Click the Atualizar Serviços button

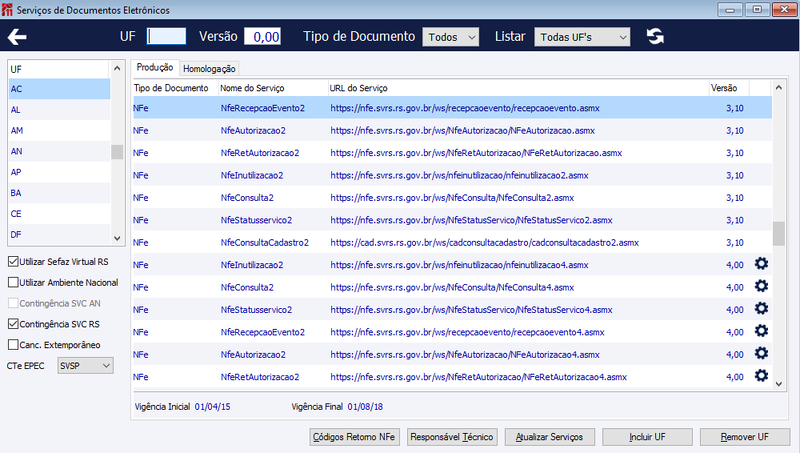tap(549, 437)
